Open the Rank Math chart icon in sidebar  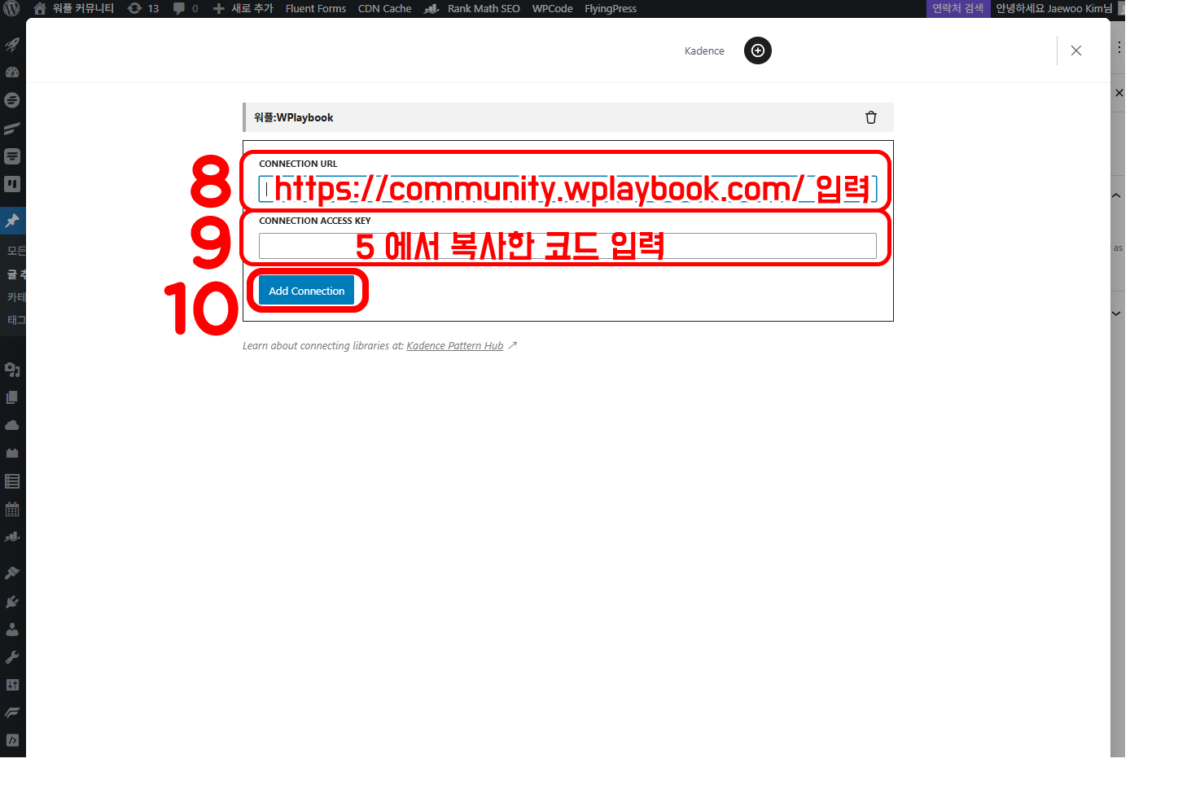tap(12, 537)
